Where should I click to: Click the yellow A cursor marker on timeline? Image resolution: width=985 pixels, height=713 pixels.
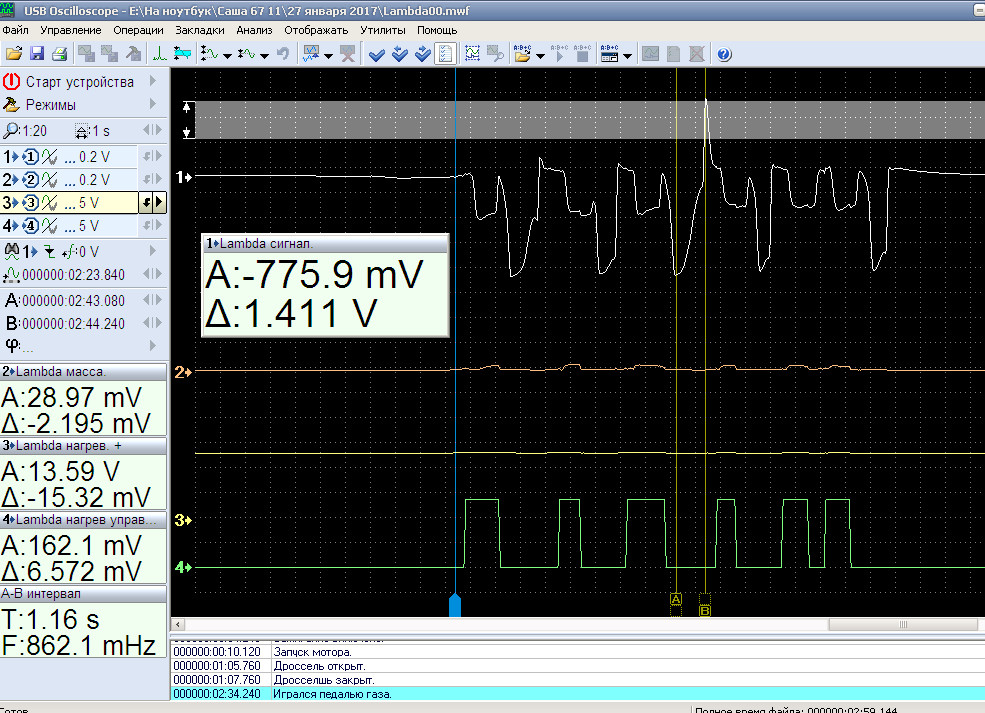click(x=675, y=599)
